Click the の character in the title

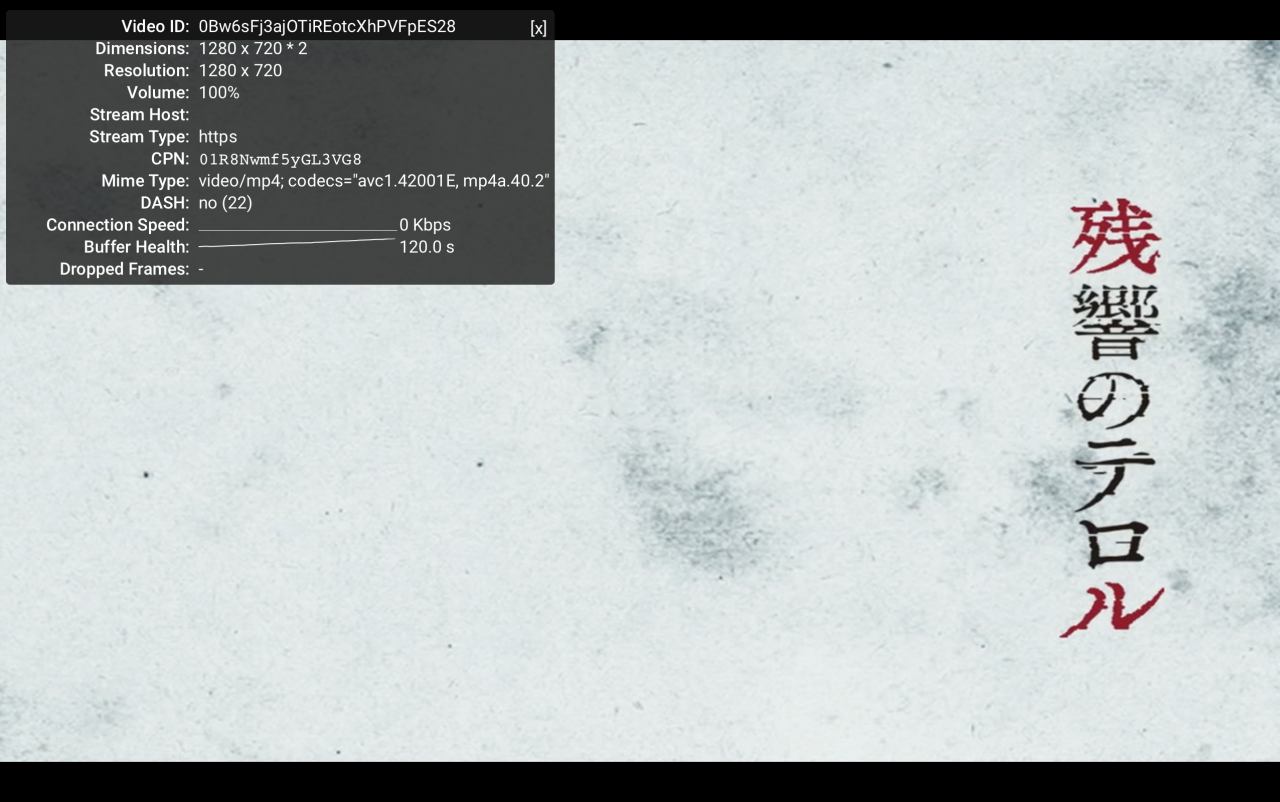[1114, 403]
